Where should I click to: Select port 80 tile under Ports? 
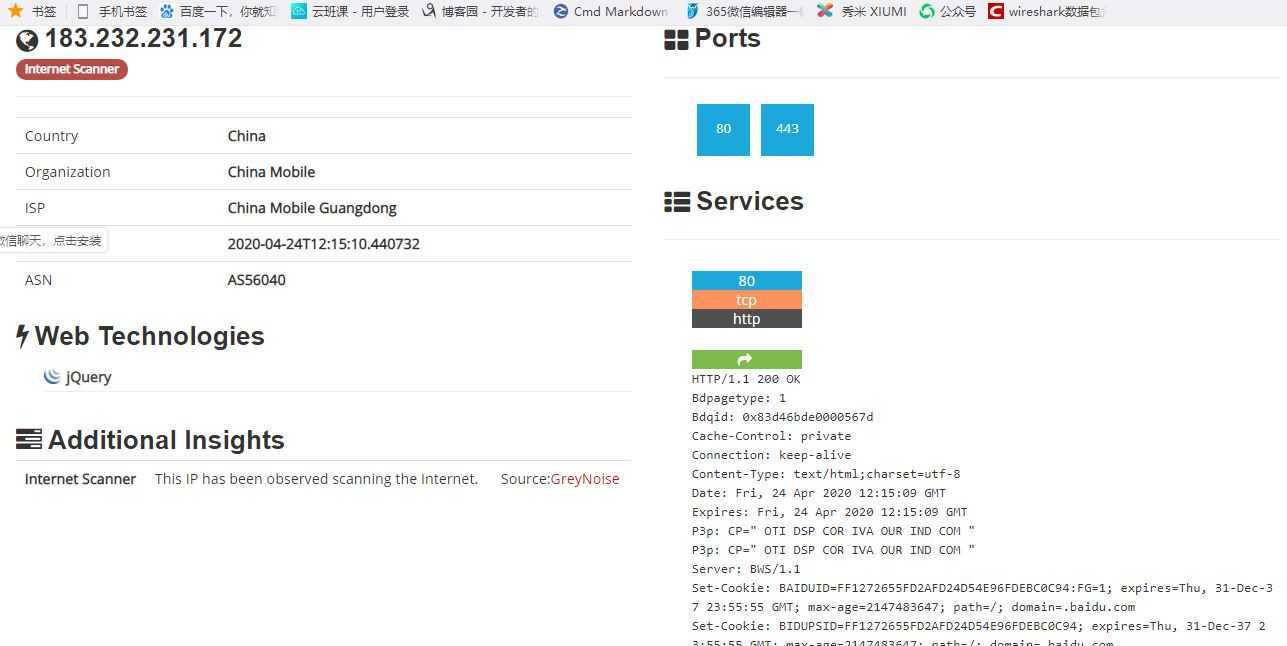pyautogui.click(x=723, y=130)
